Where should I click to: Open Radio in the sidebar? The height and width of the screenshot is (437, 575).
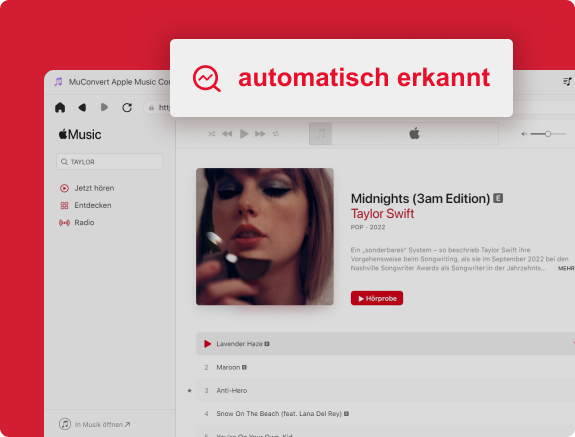point(77,223)
